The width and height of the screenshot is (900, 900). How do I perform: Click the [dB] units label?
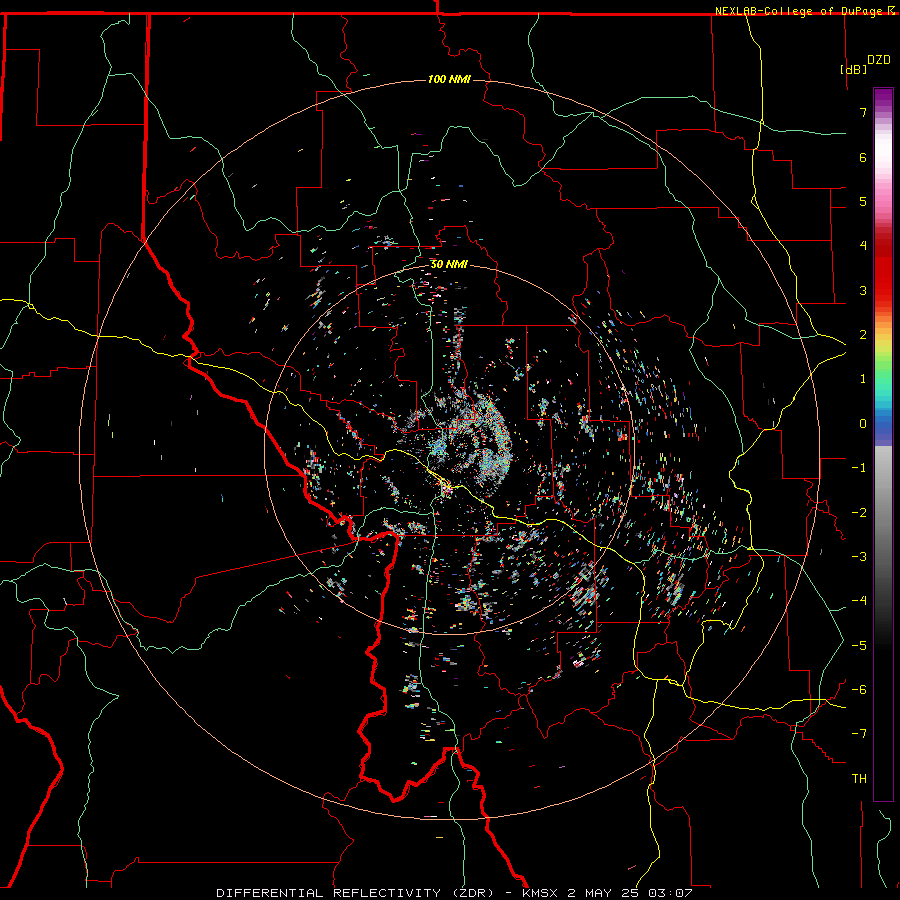854,69
